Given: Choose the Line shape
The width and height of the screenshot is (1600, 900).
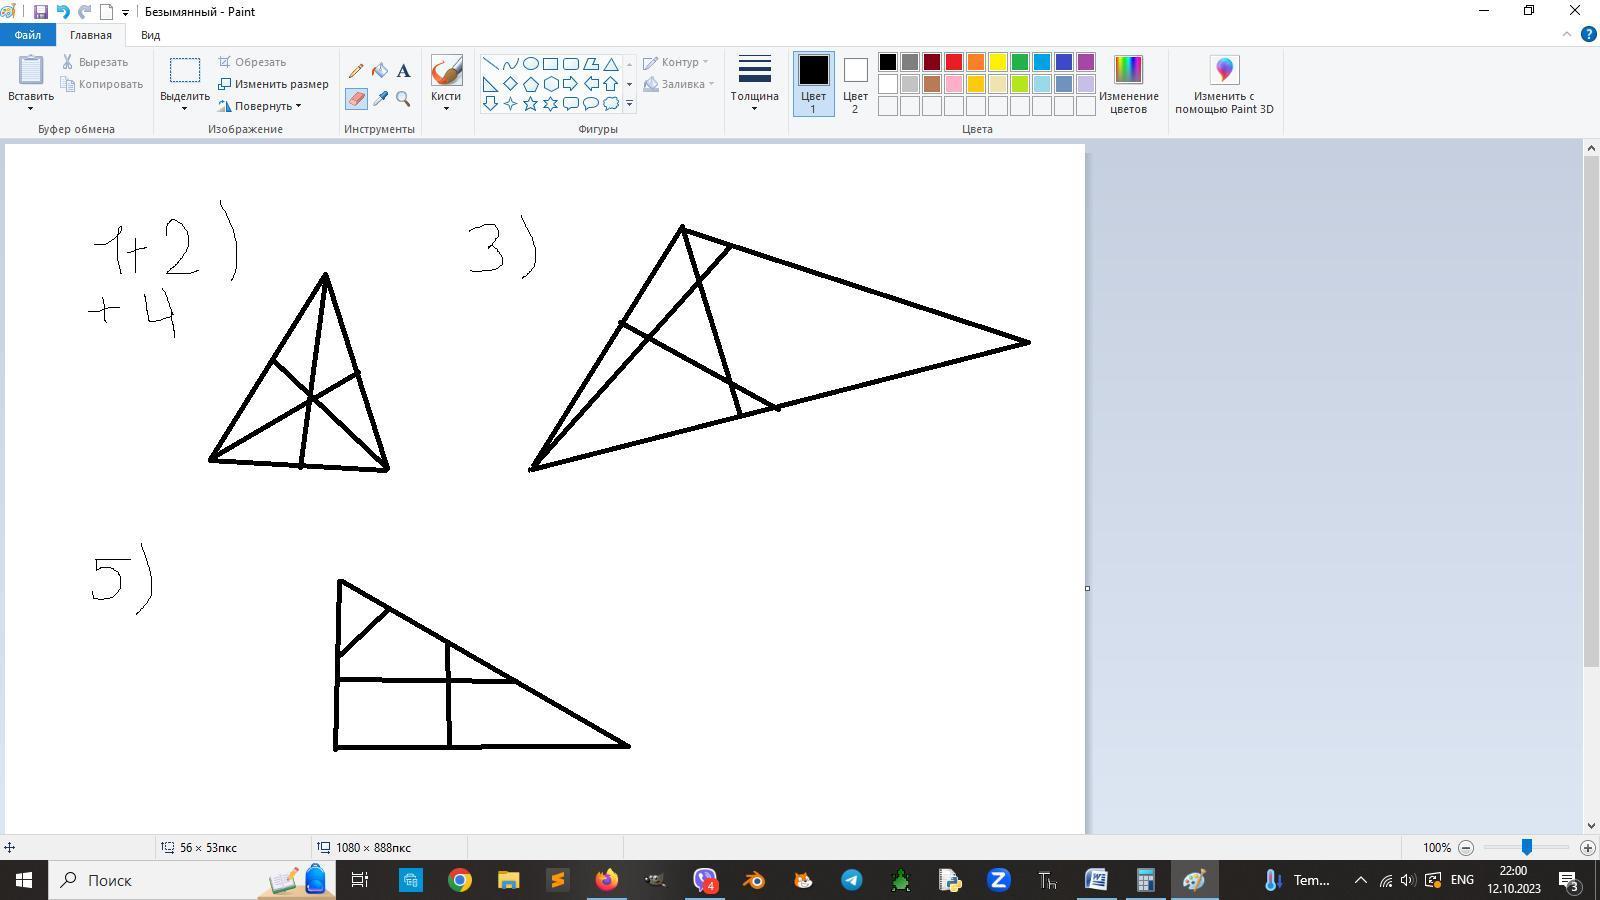Looking at the screenshot, I should [491, 64].
